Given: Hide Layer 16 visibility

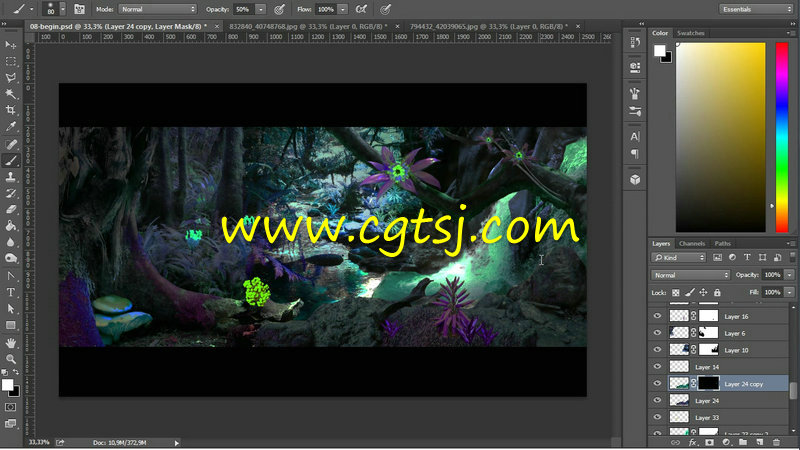Looking at the screenshot, I should pyautogui.click(x=657, y=316).
